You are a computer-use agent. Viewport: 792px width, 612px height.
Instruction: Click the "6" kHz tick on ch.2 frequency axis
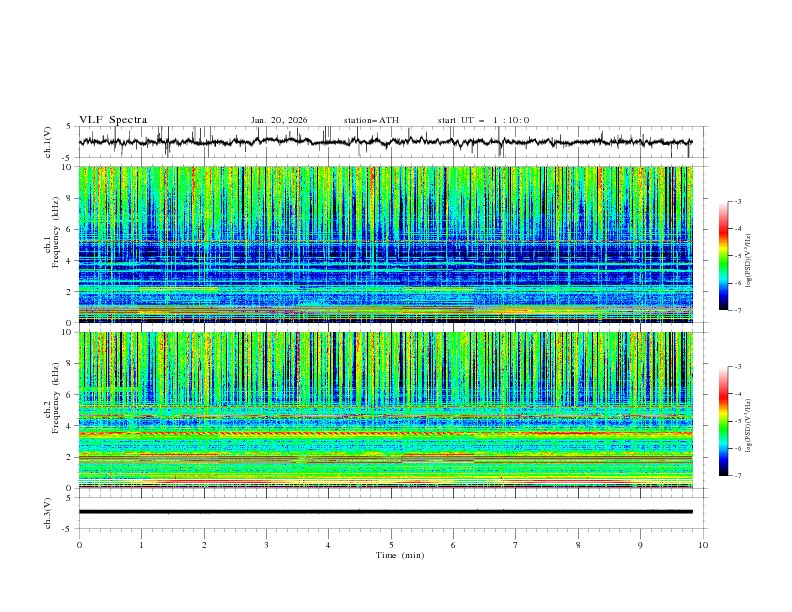(70, 395)
